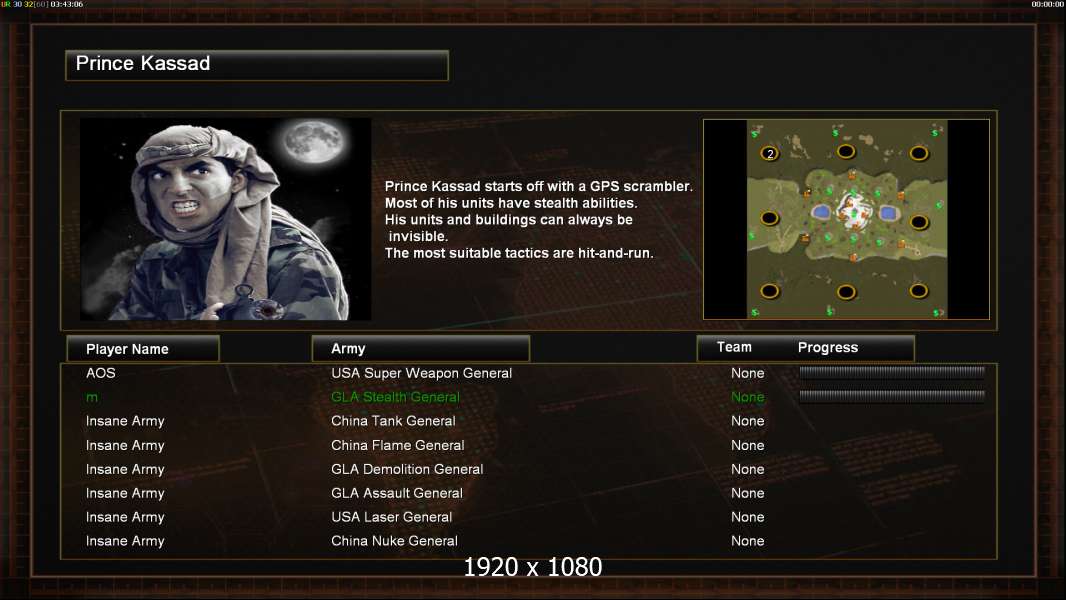Select the GLA Stealth General row

pyautogui.click(x=528, y=397)
